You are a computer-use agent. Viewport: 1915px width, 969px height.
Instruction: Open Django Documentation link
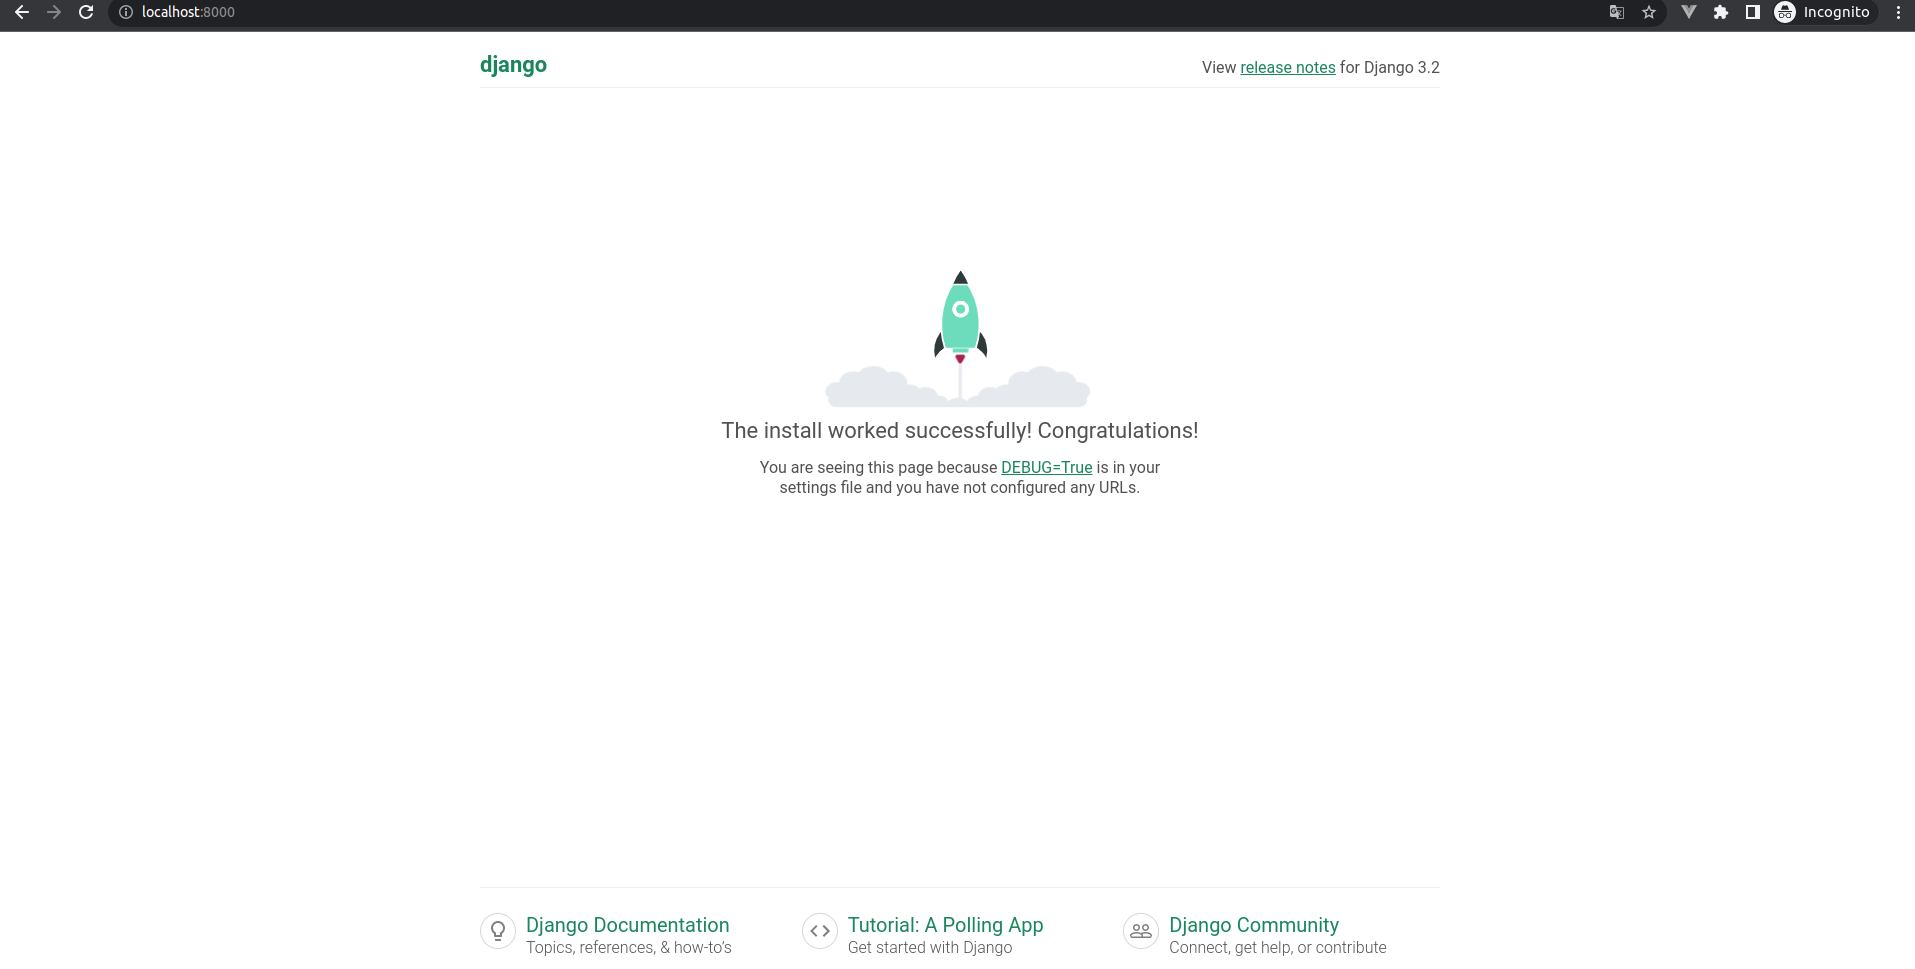627,925
